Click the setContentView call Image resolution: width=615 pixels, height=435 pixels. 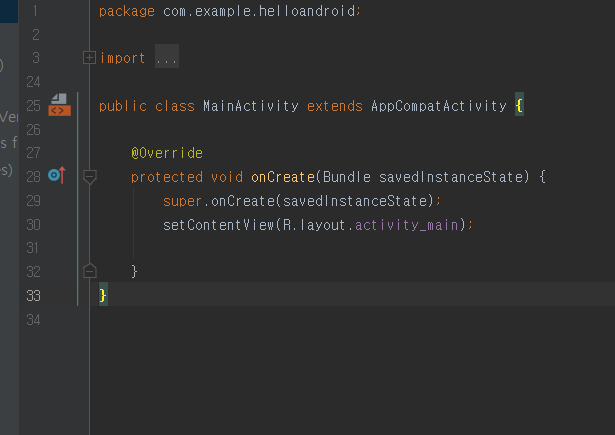[218, 225]
